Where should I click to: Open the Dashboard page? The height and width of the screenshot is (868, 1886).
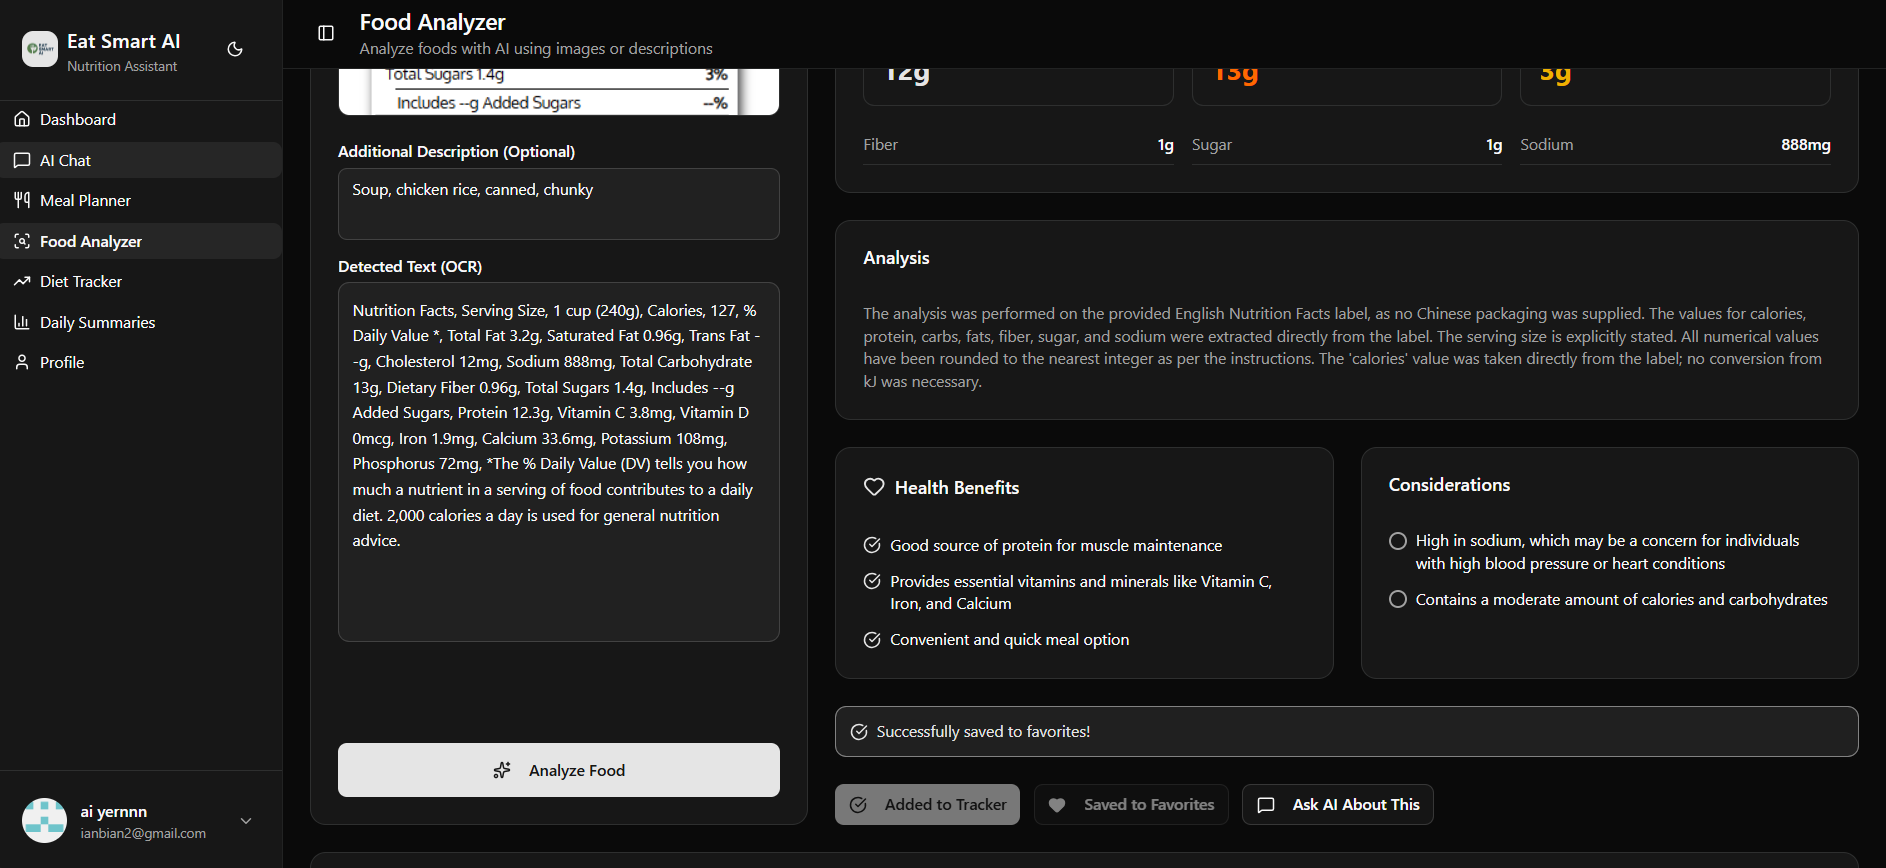[141, 119]
